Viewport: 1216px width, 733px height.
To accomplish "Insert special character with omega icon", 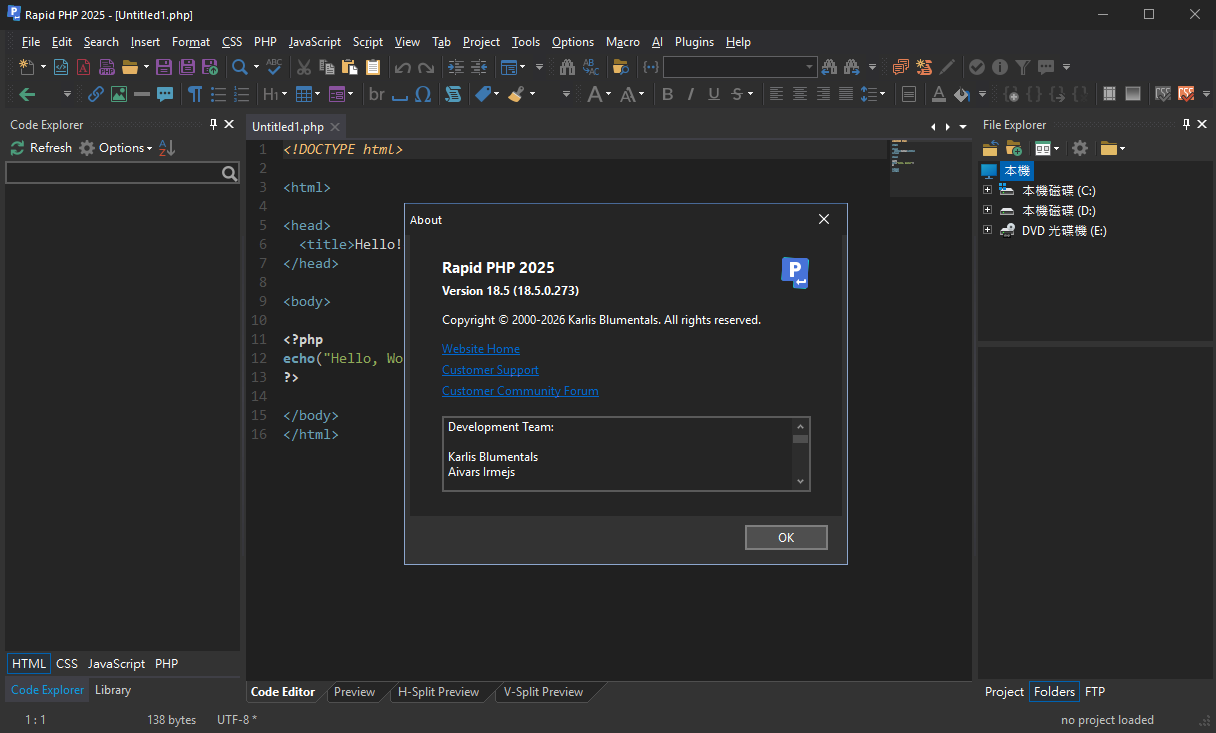I will 423,94.
